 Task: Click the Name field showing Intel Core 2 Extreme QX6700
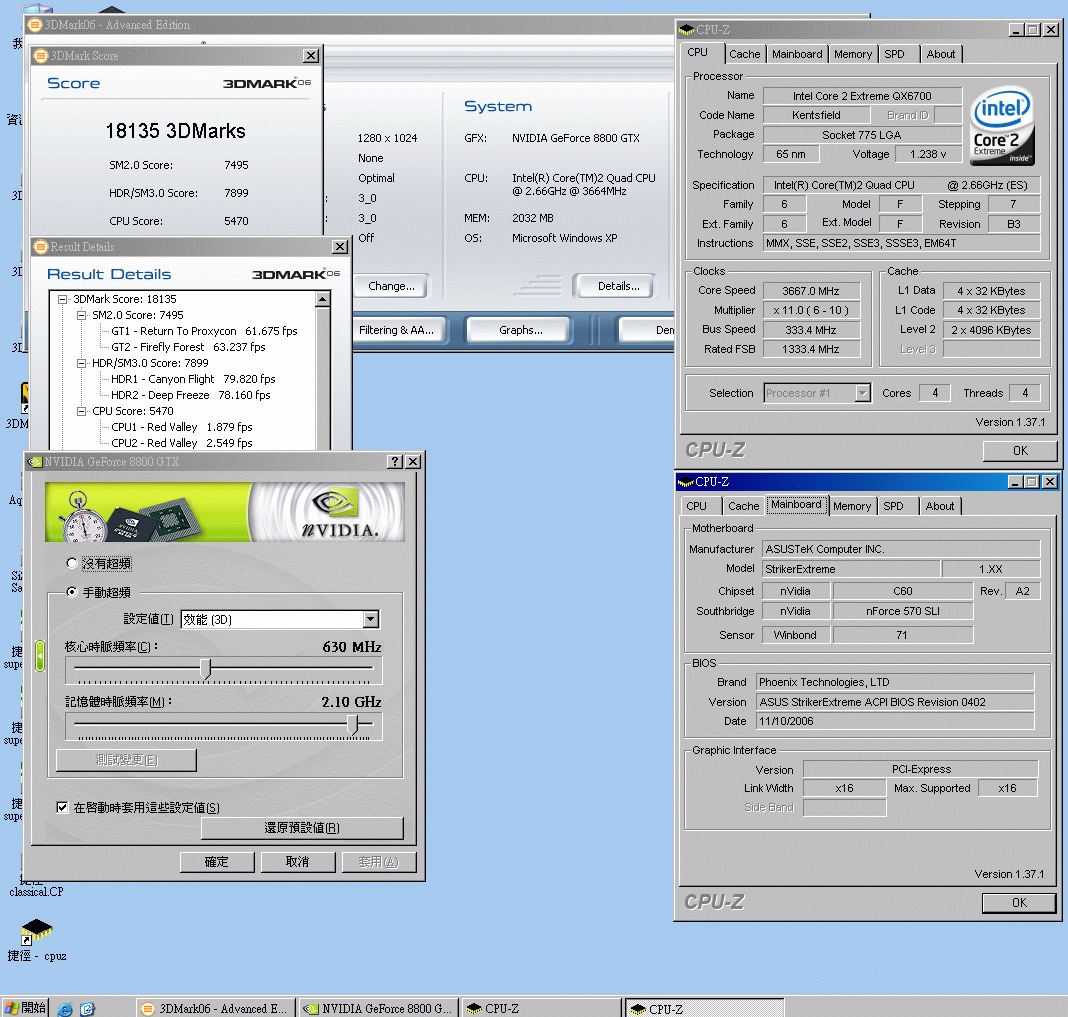coord(862,96)
